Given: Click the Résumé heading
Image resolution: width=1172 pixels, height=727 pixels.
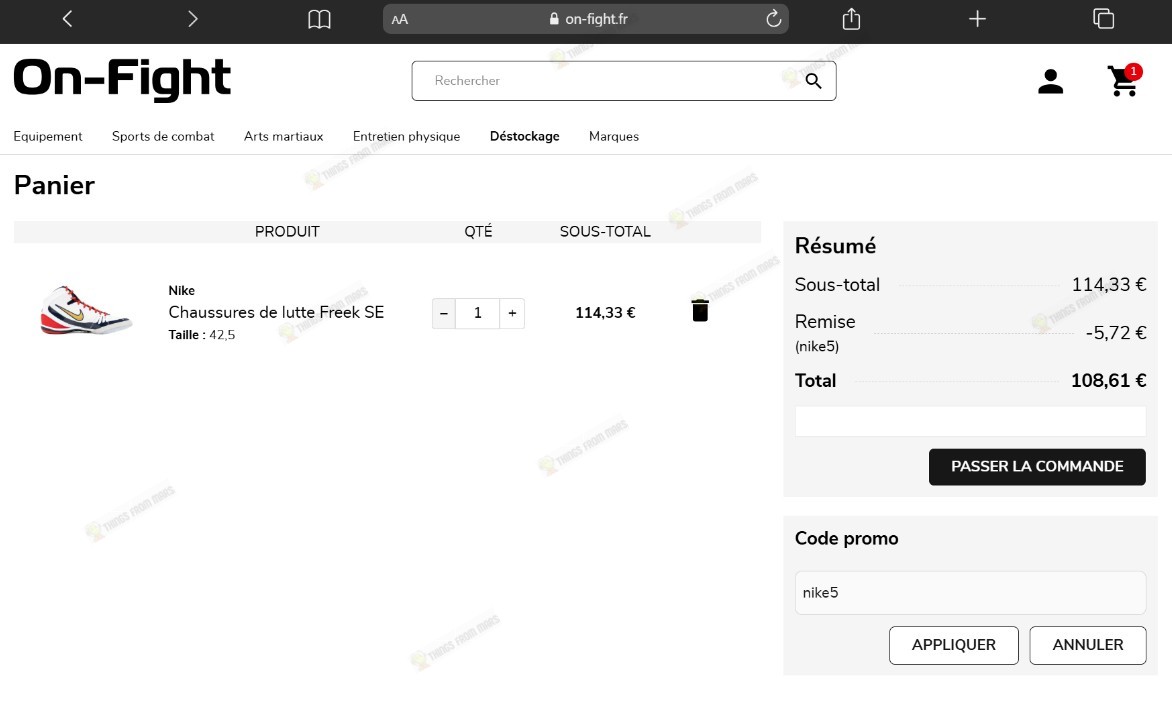Looking at the screenshot, I should pos(835,246).
